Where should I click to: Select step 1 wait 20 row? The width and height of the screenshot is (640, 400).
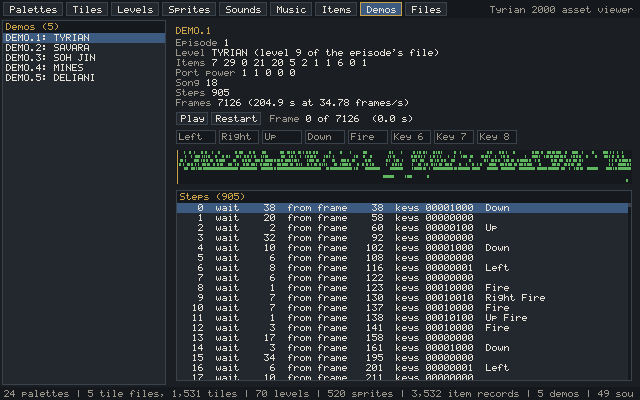[402, 218]
